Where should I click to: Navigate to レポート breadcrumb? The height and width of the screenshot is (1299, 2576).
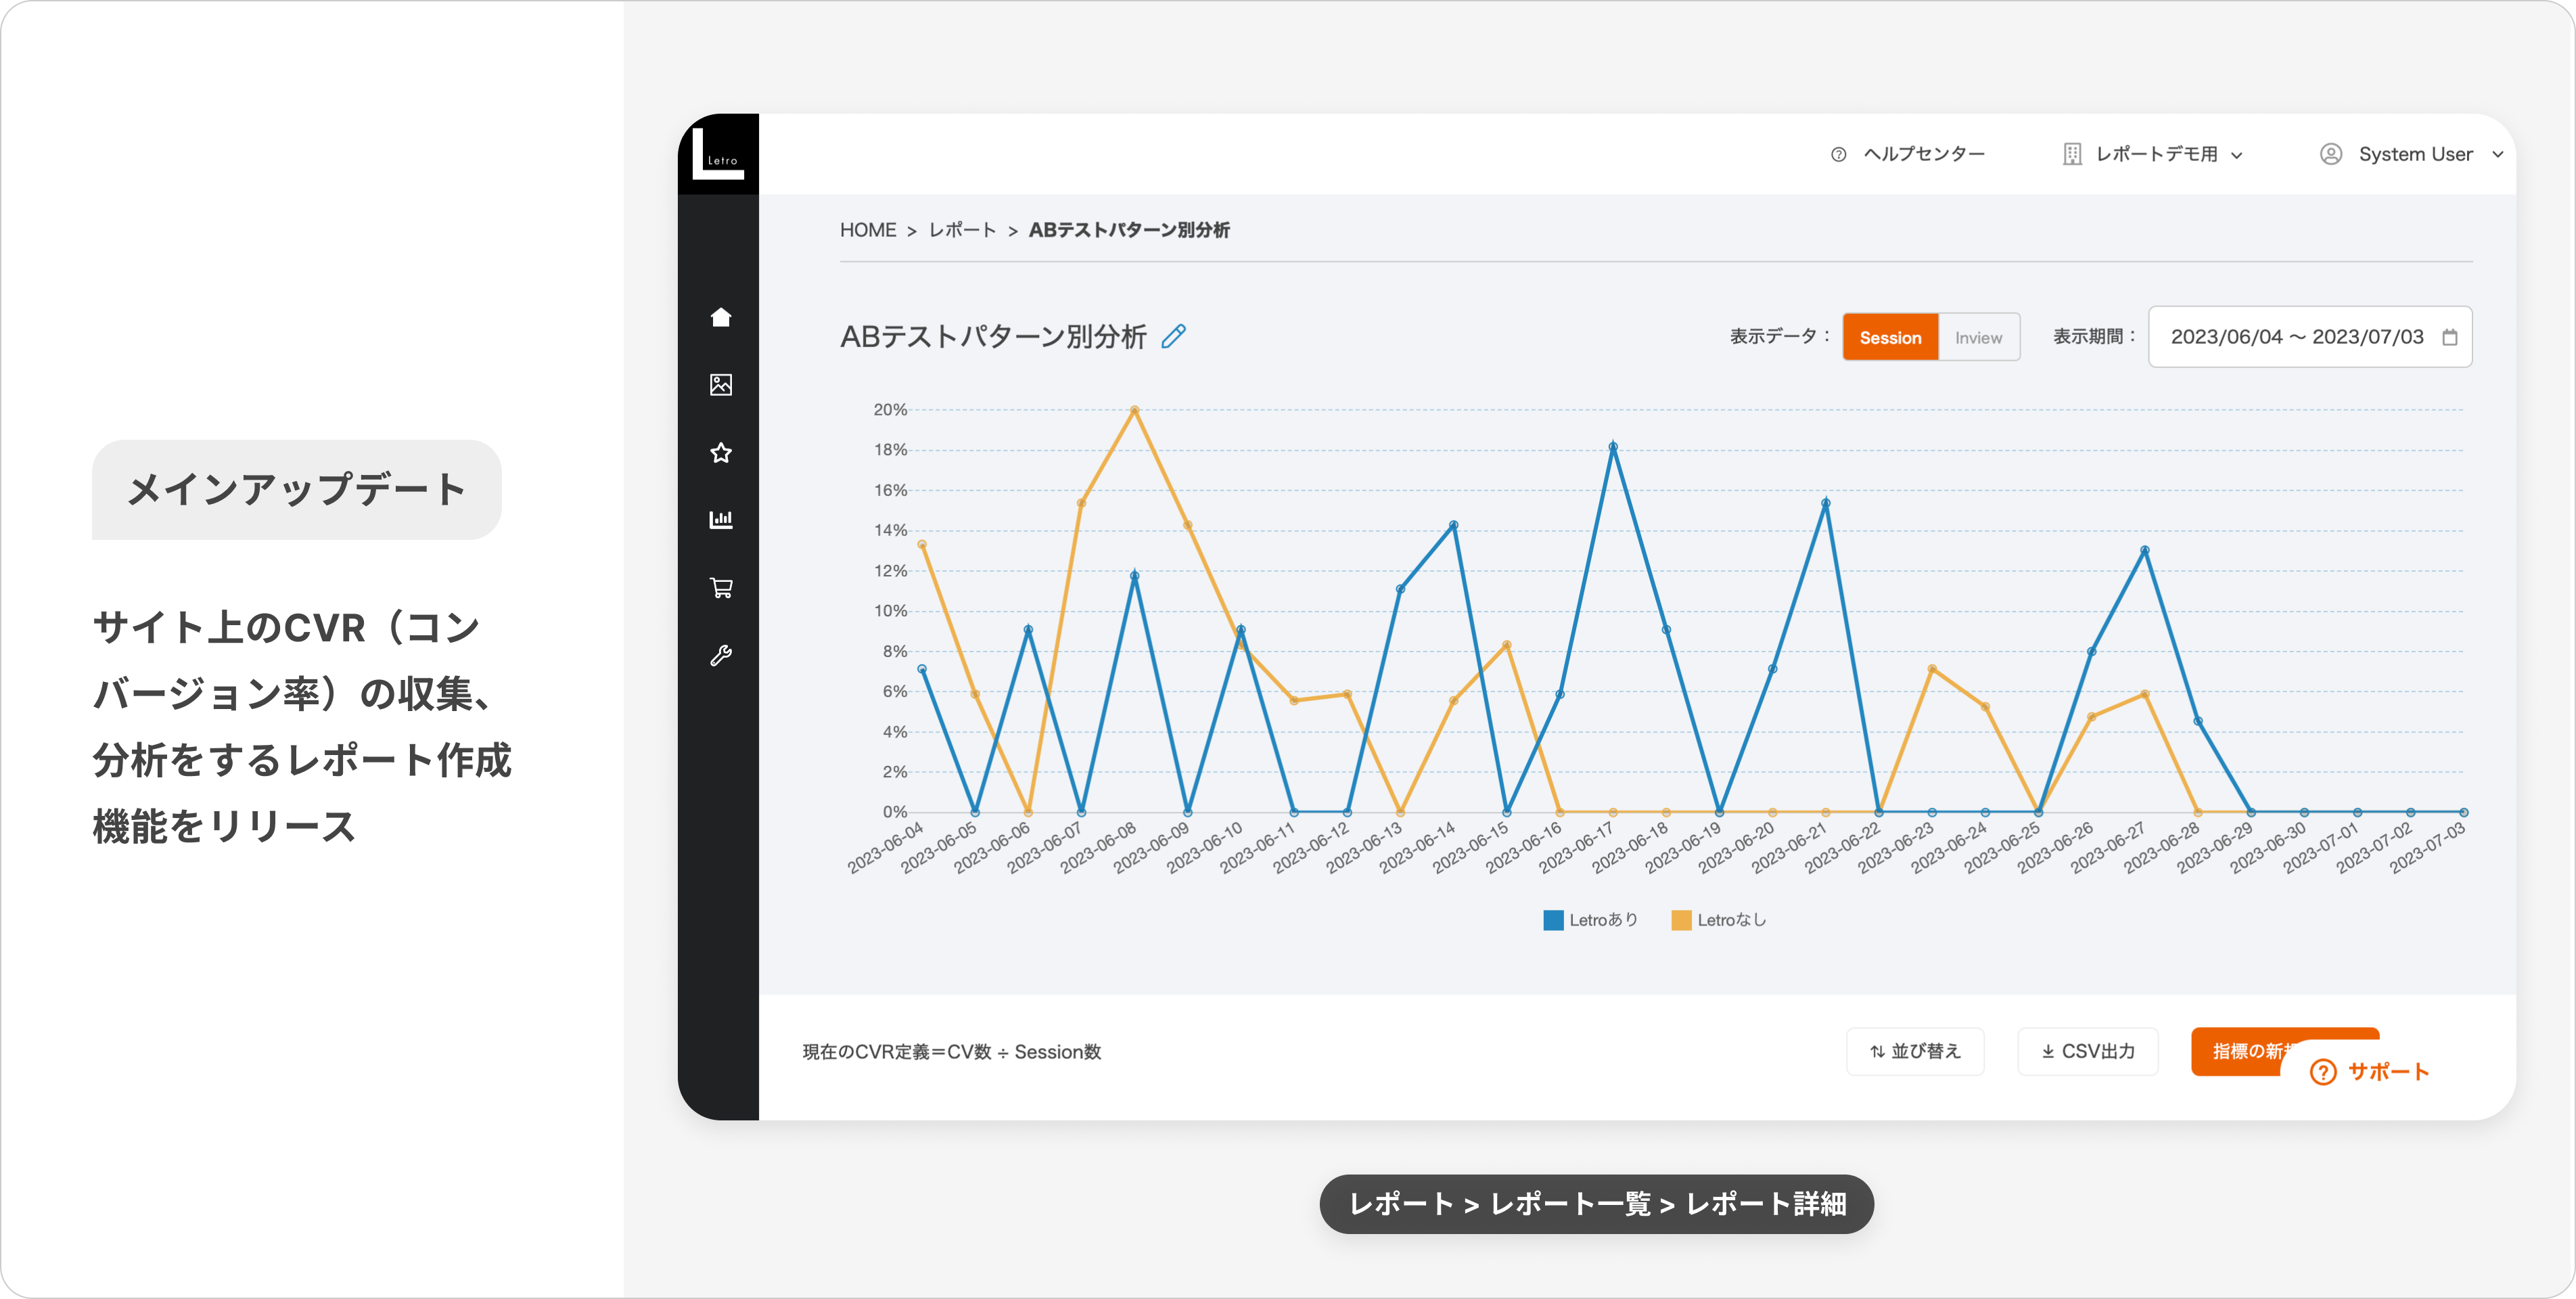[962, 230]
